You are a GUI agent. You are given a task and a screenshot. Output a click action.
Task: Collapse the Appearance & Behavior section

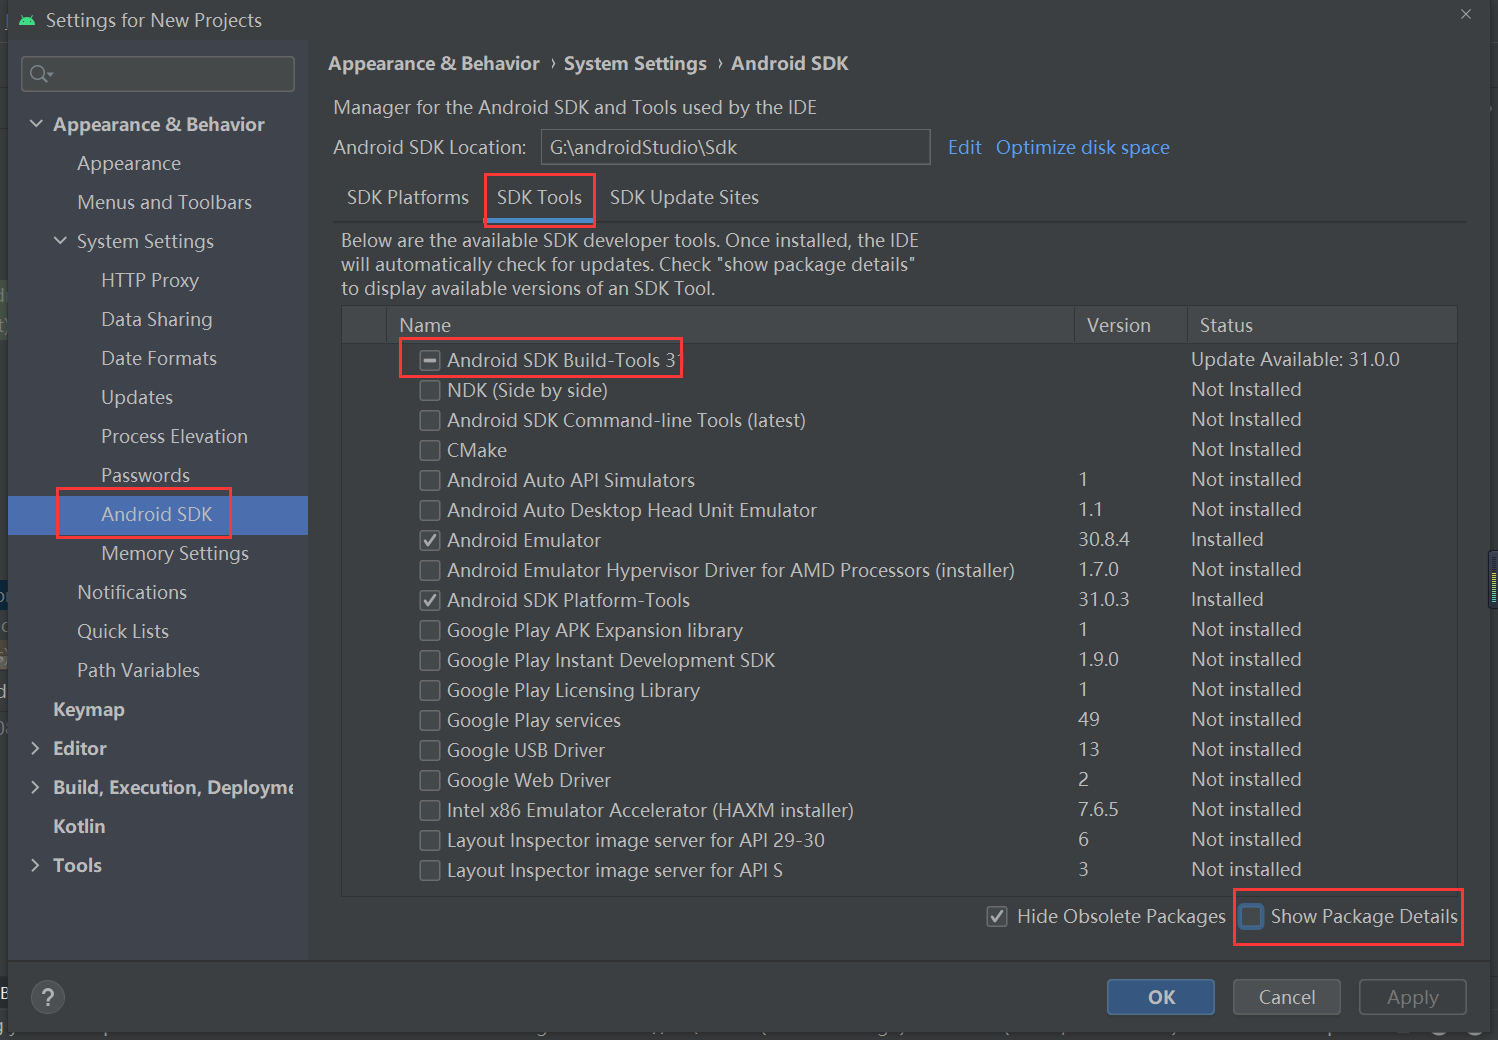coord(36,123)
